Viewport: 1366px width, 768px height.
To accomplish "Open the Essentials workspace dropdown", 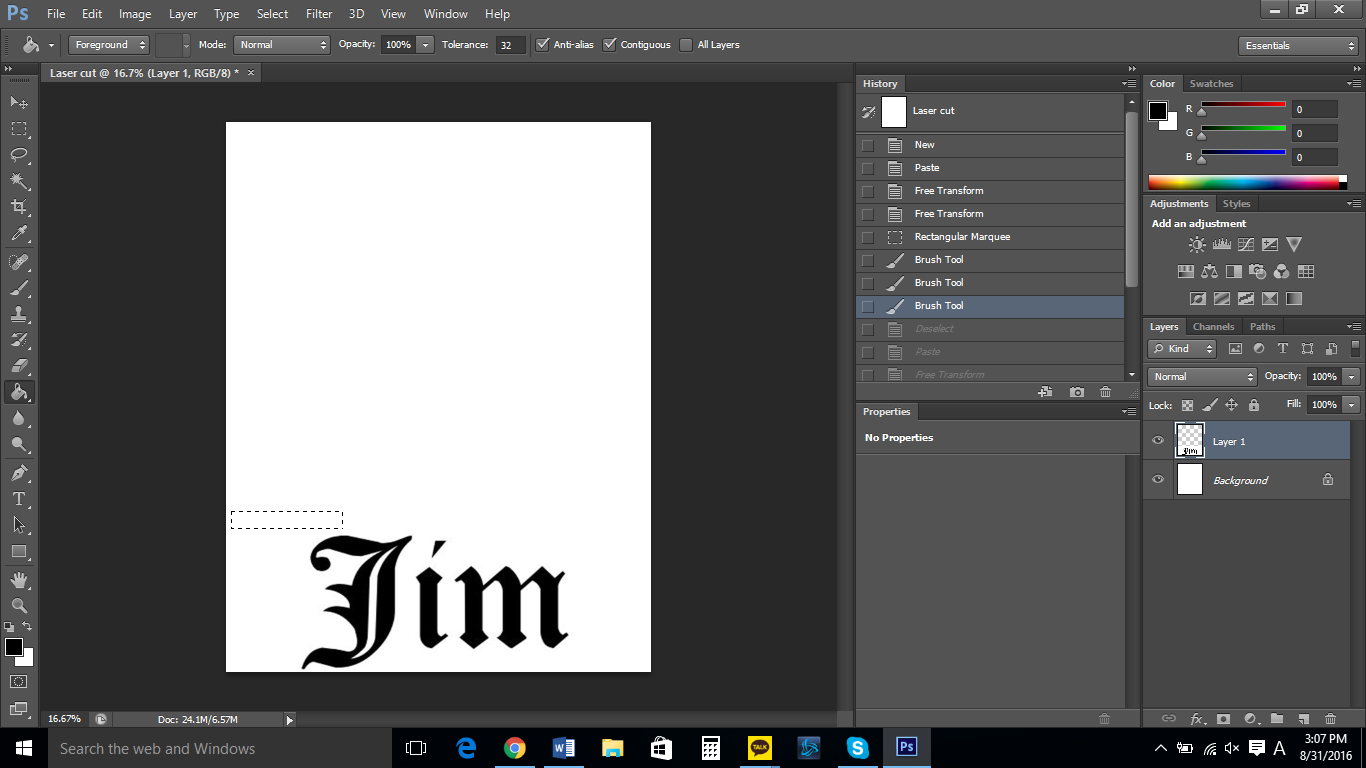I will [1297, 46].
